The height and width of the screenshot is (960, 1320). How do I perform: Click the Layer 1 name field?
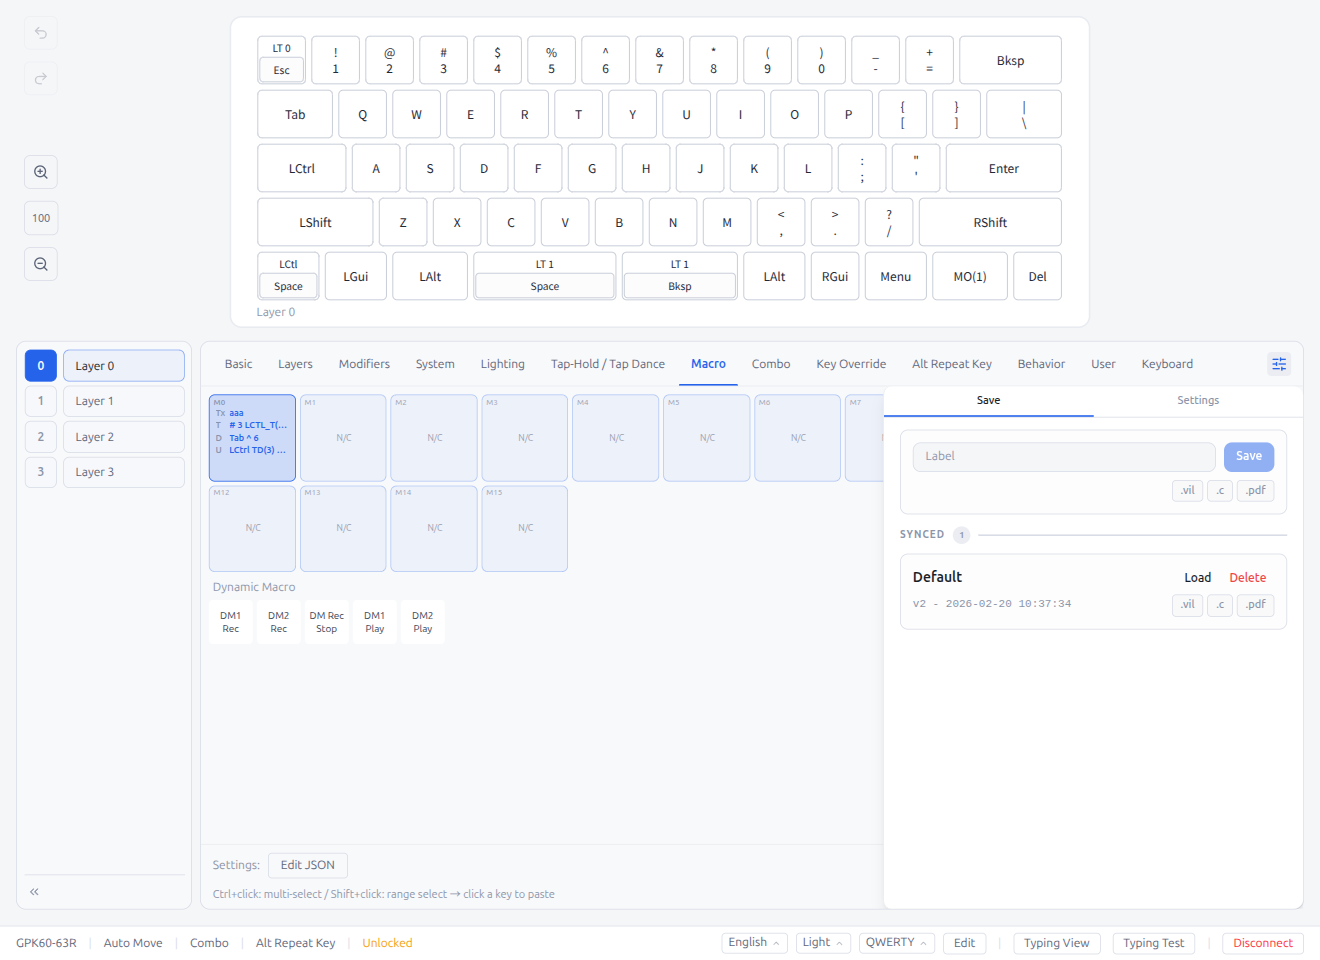pyautogui.click(x=124, y=401)
